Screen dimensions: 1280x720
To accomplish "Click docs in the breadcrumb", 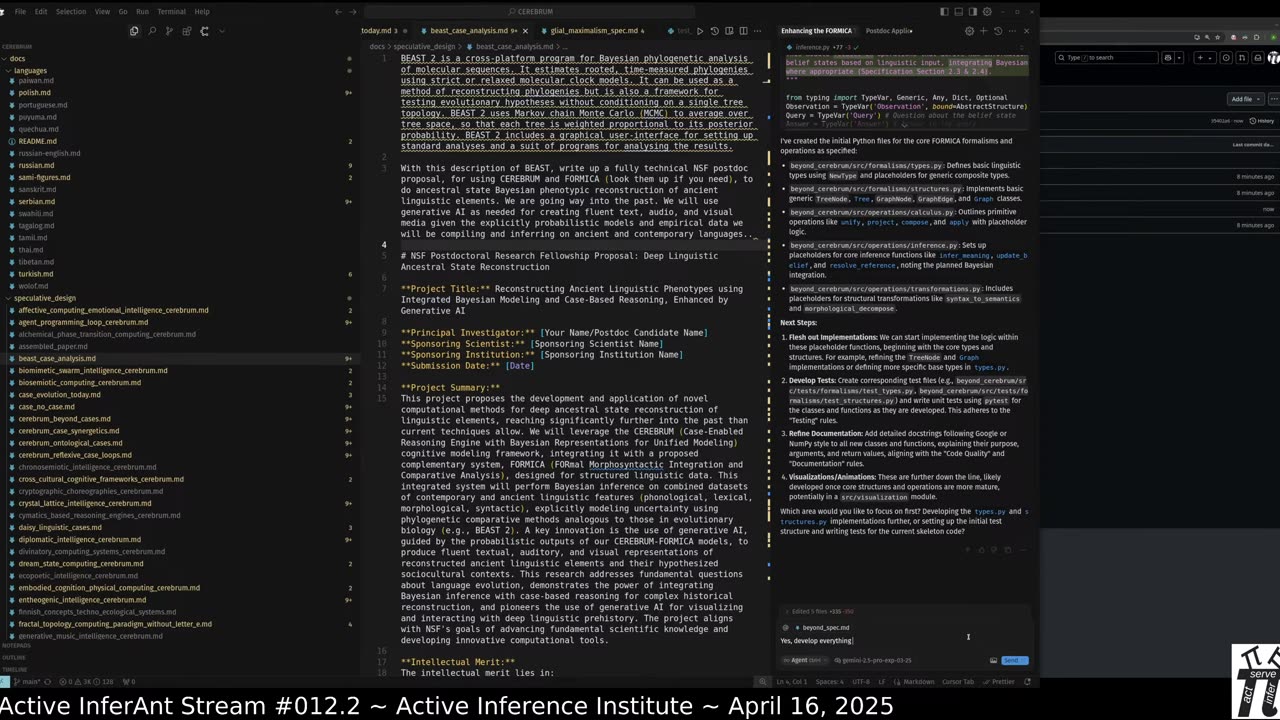I will click(377, 46).
